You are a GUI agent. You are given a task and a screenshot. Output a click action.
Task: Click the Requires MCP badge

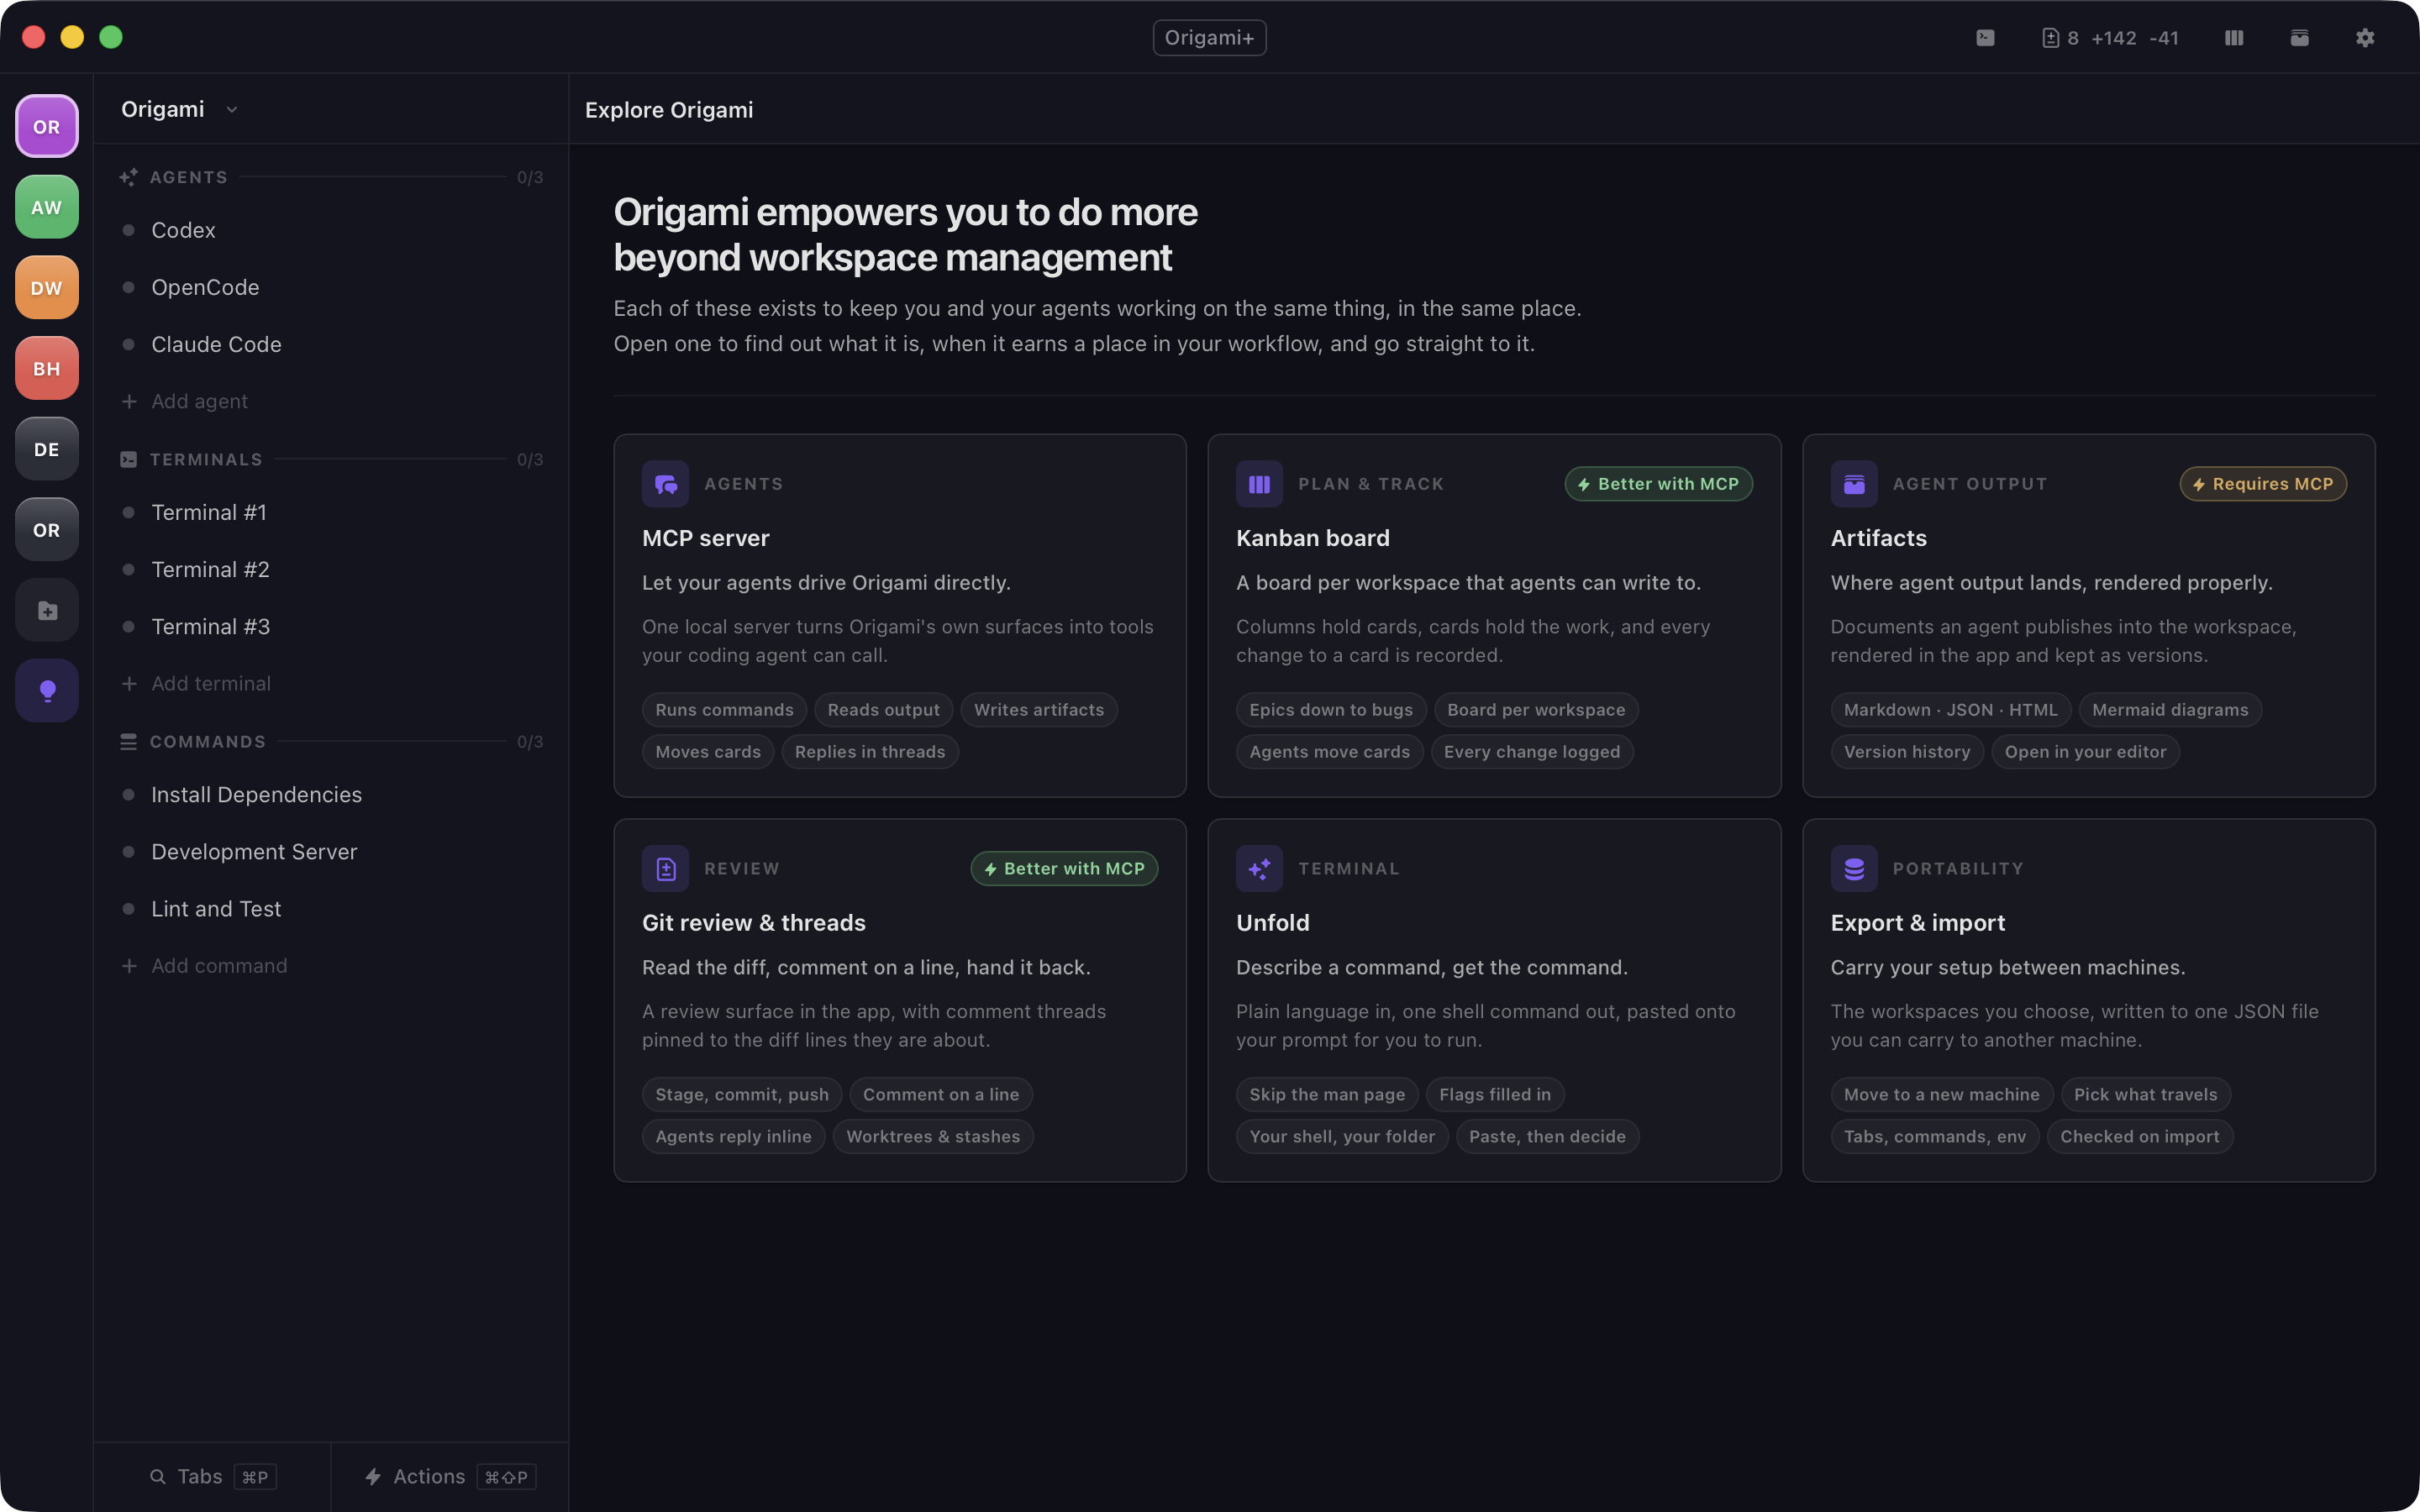tap(2263, 484)
